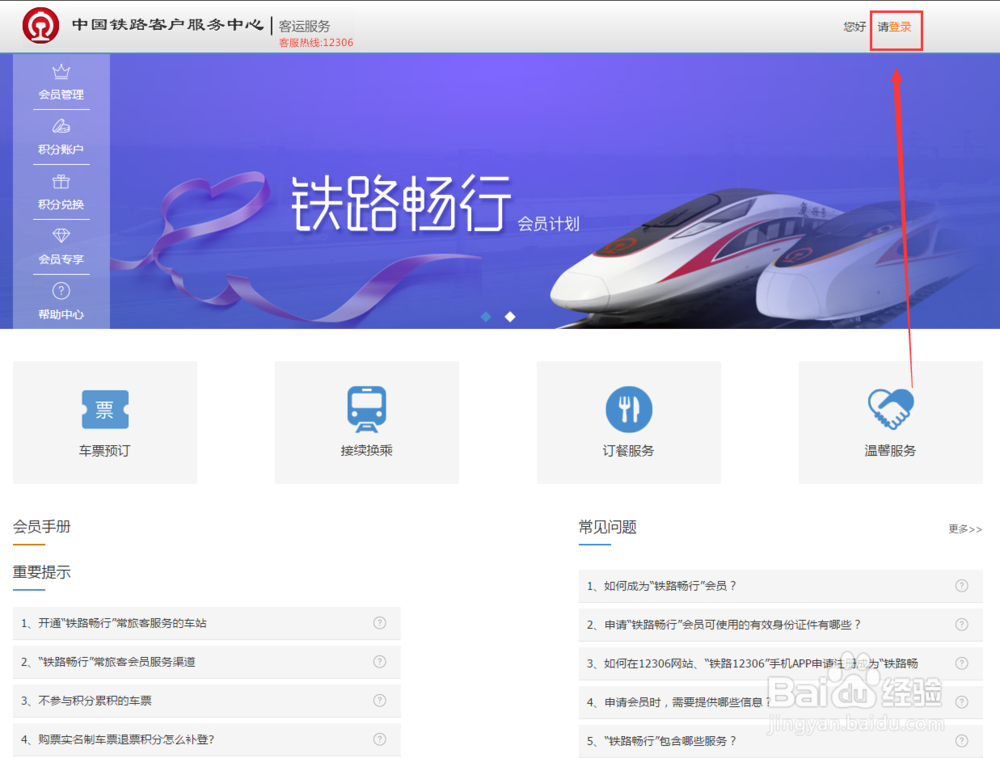The height and width of the screenshot is (758, 1000).
Task: Click 客服热线:12306 hotline text
Action: tap(316, 42)
